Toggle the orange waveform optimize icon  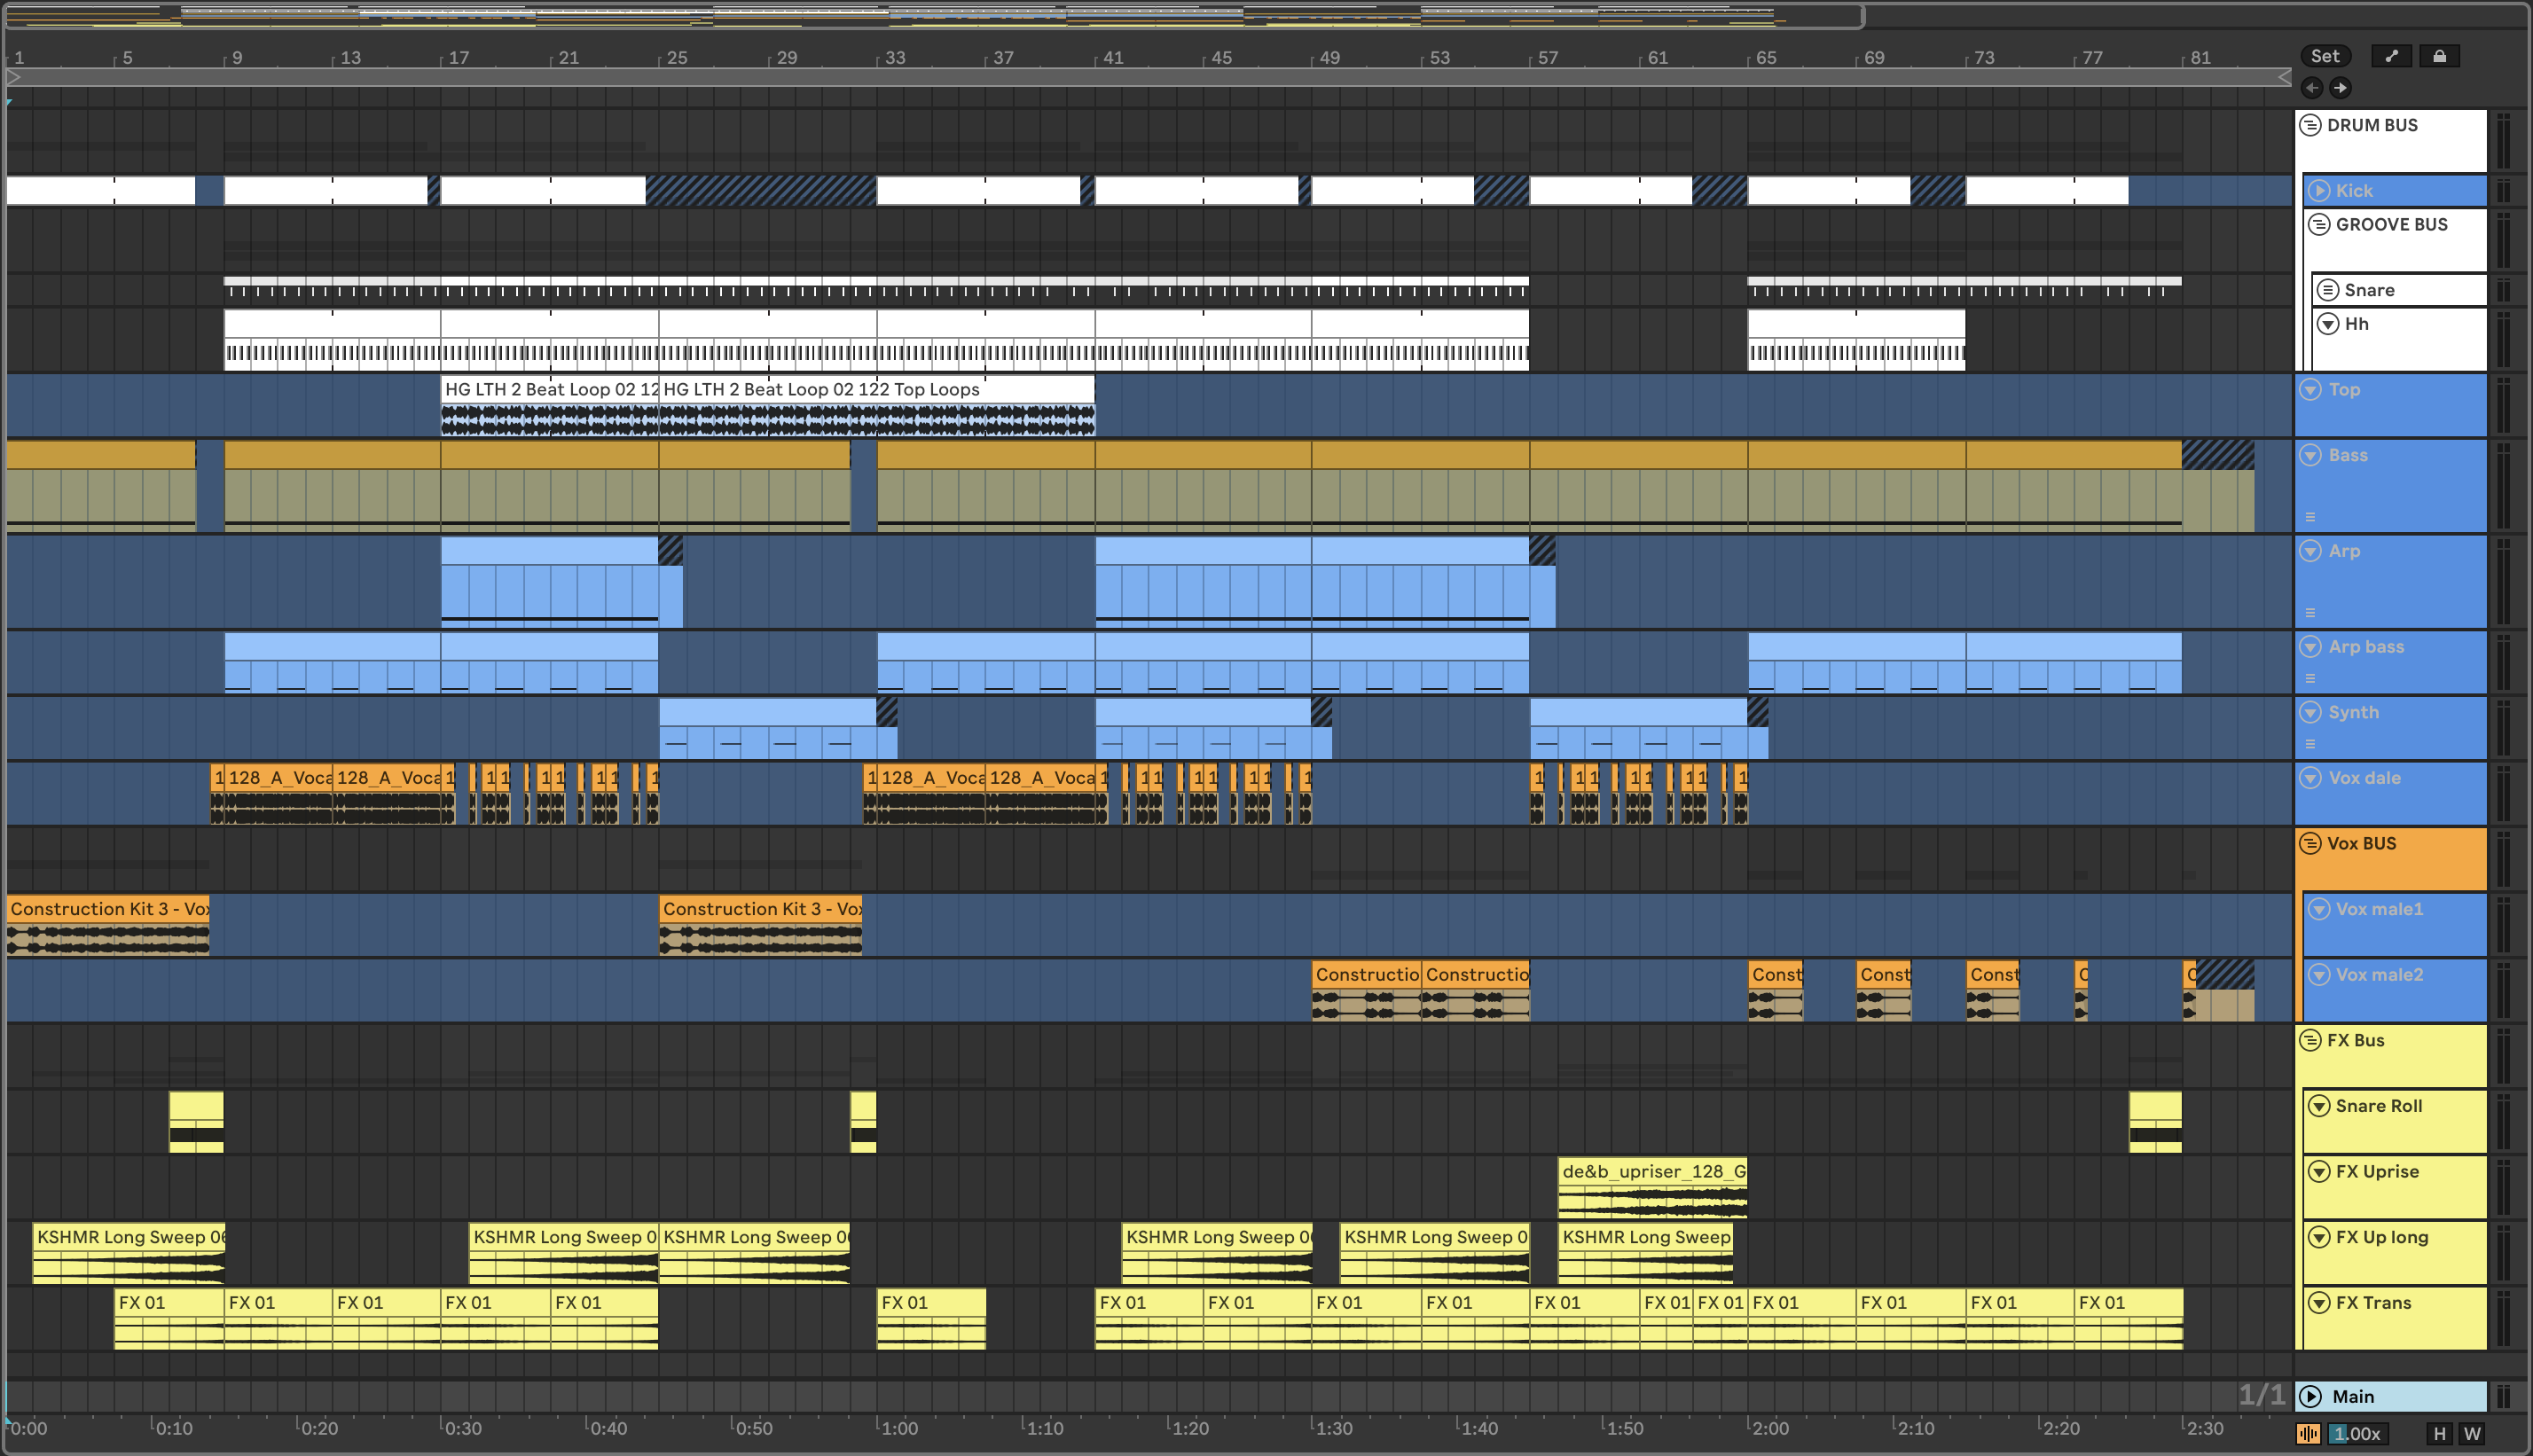click(x=2308, y=1433)
